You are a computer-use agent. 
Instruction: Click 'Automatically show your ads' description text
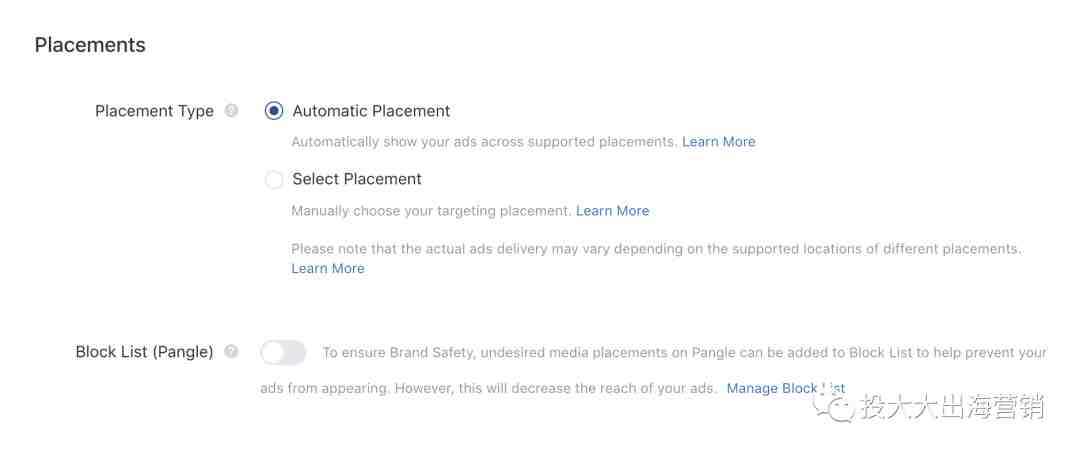coord(484,141)
